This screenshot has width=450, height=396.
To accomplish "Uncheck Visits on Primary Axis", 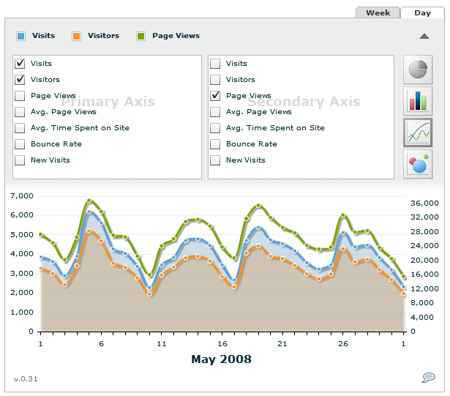I will tap(20, 63).
